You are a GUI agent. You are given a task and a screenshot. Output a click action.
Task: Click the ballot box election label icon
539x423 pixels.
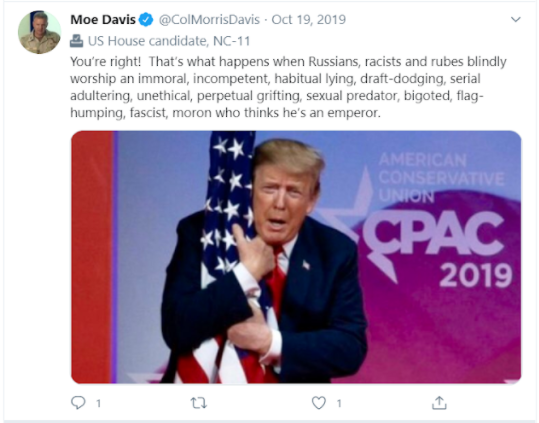(76, 41)
